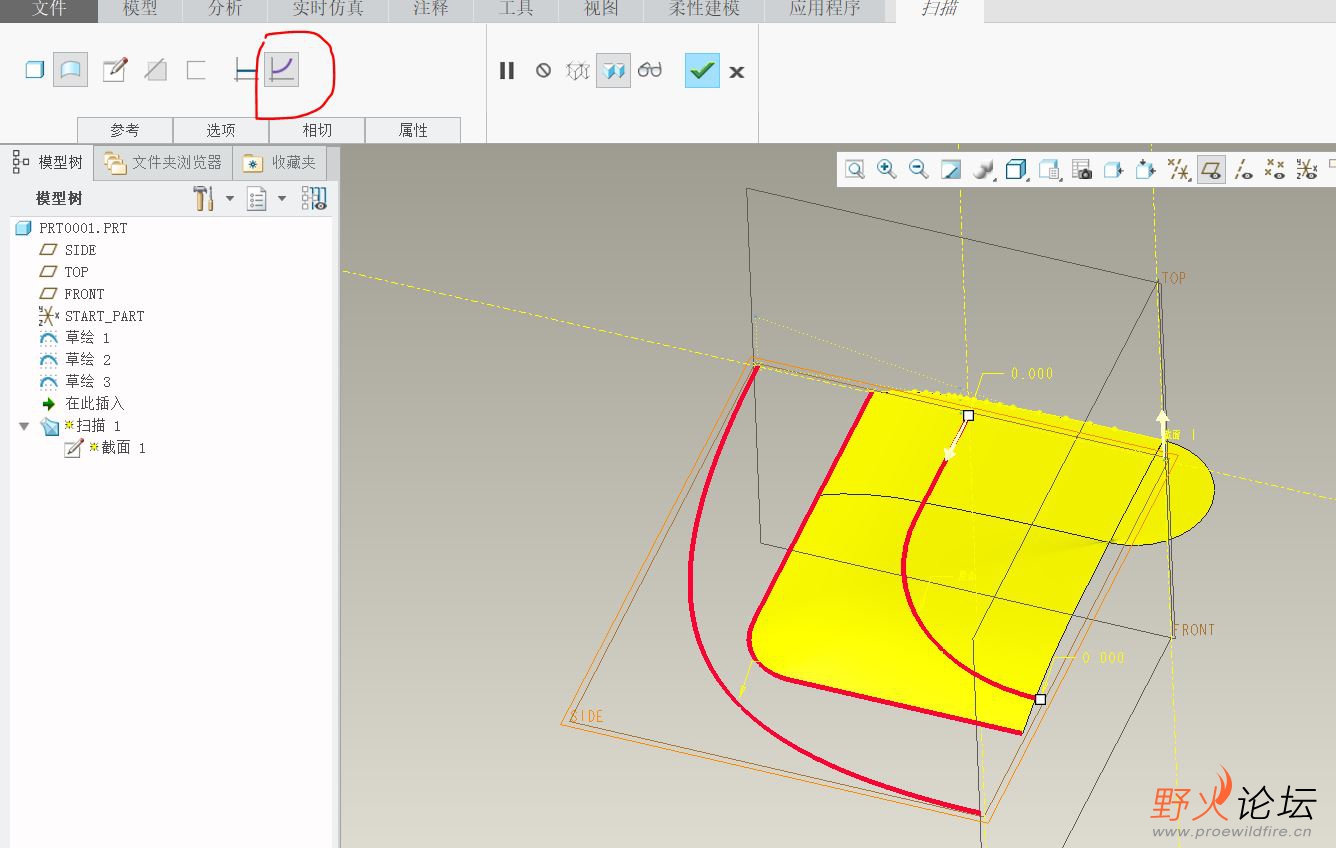The image size is (1336, 848).
Task: Toggle the remove material option
Action: pos(155,70)
